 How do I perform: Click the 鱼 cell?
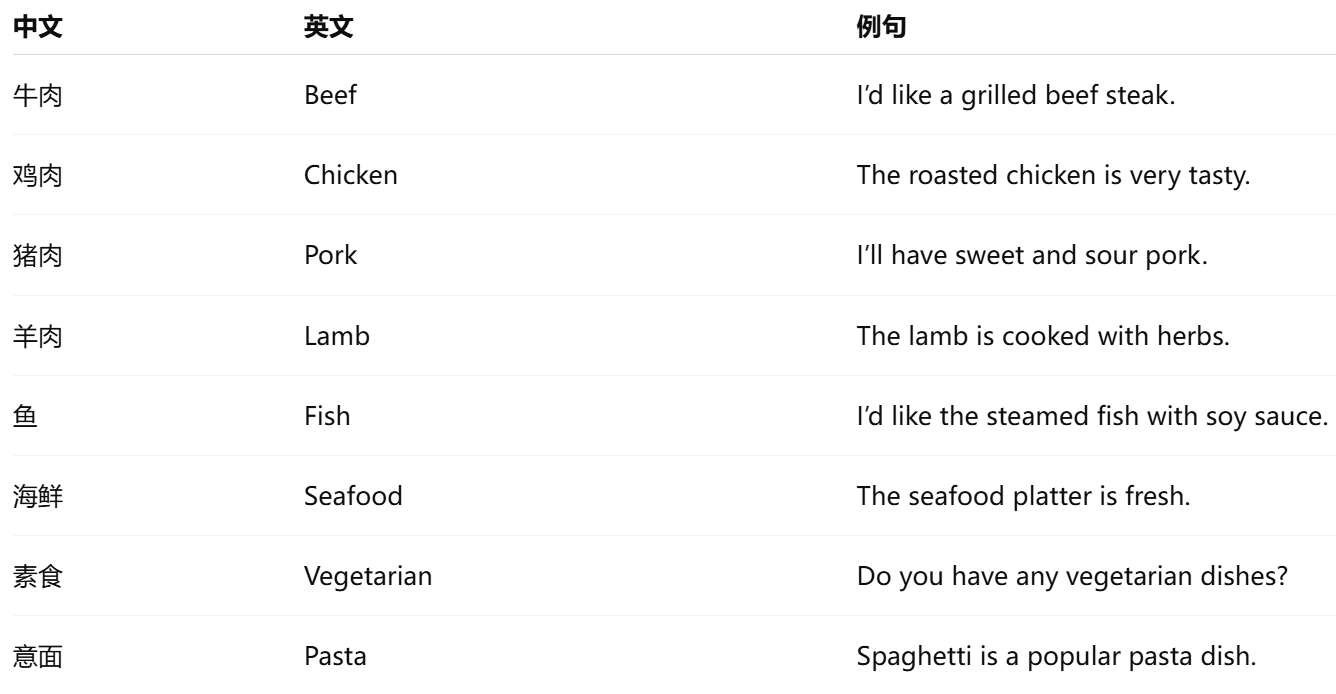point(25,416)
